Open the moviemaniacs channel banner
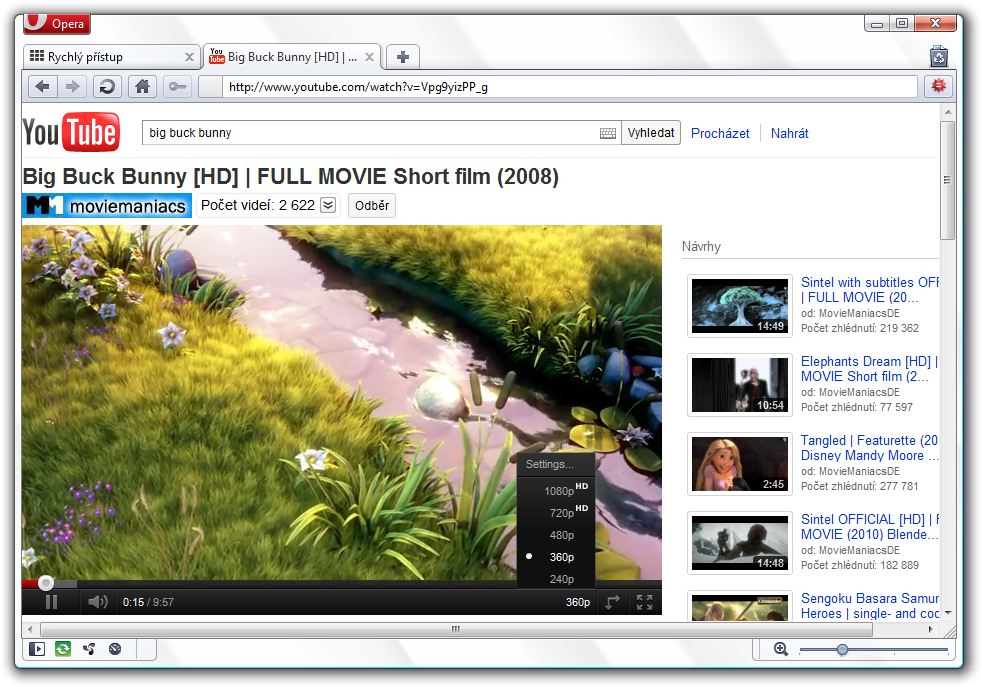This screenshot has height=687, width=982. (106, 205)
